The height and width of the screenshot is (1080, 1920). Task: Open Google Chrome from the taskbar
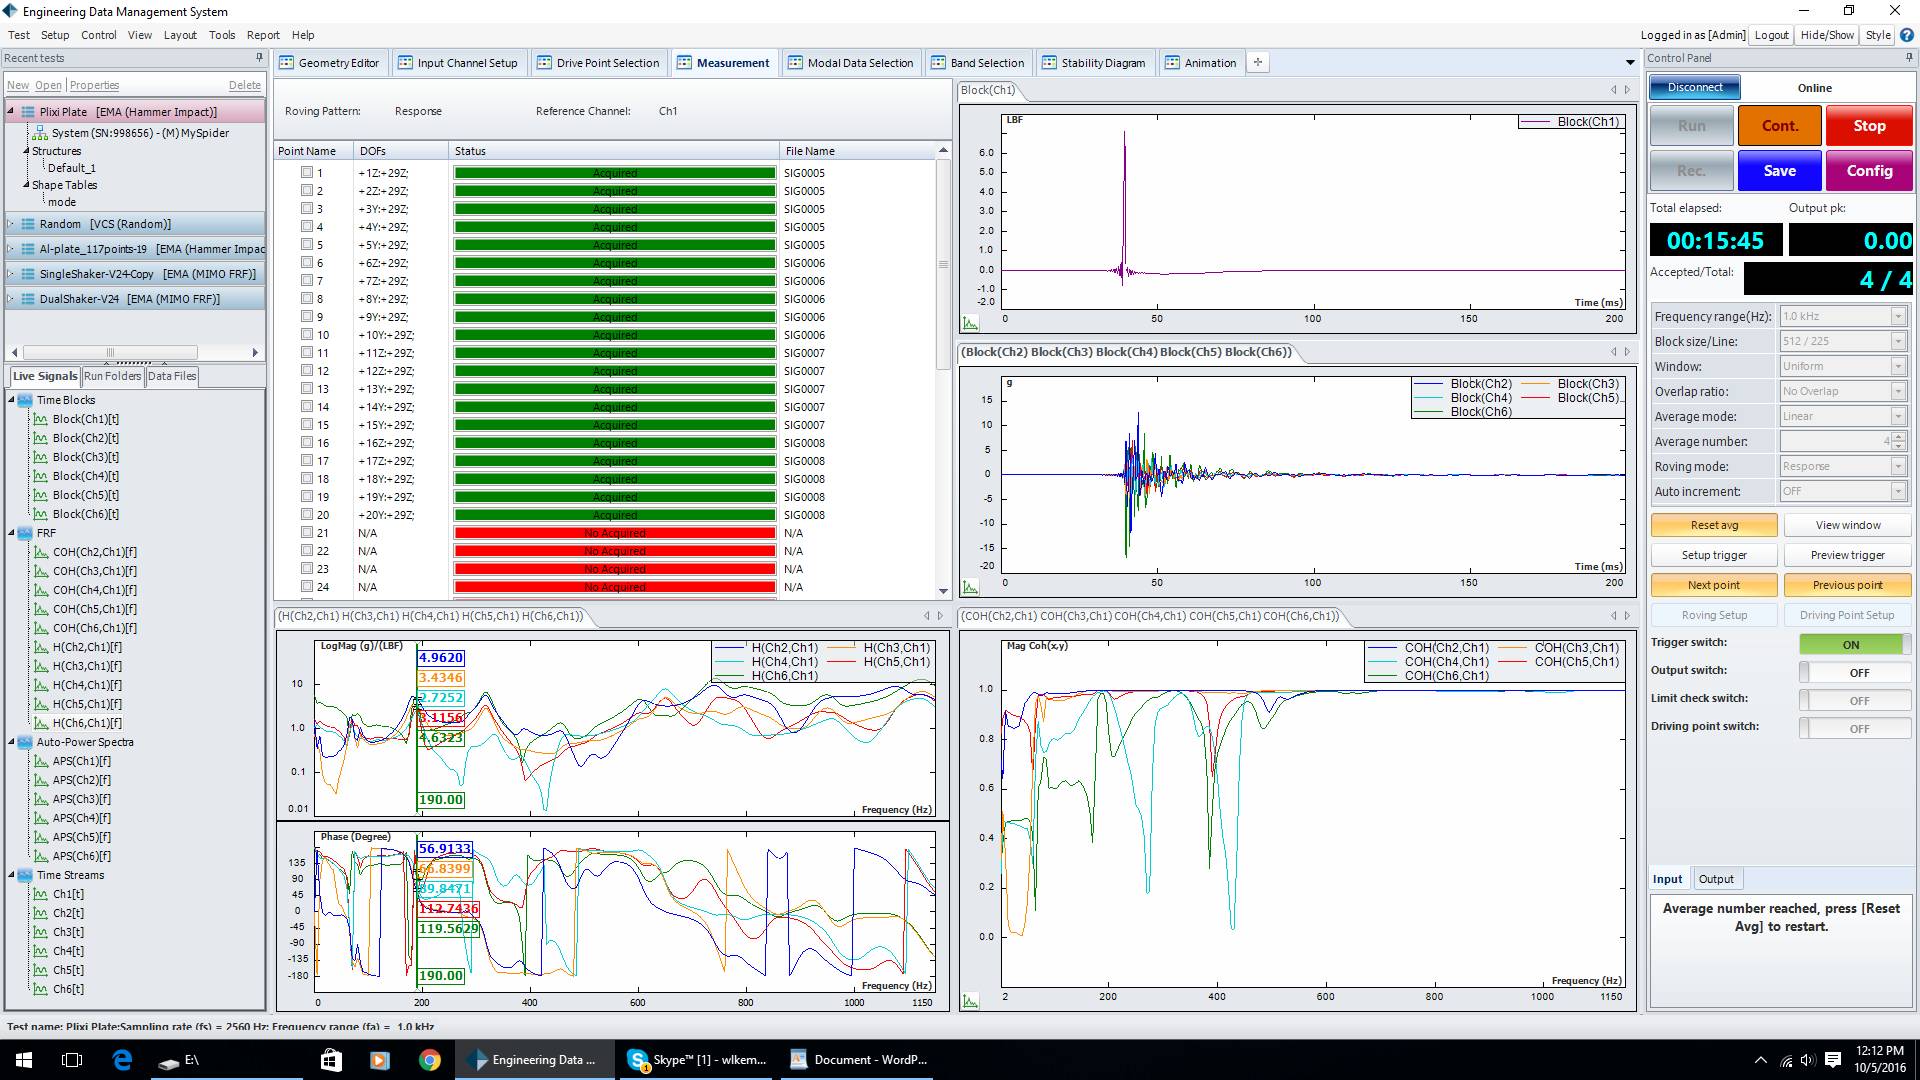point(429,1060)
